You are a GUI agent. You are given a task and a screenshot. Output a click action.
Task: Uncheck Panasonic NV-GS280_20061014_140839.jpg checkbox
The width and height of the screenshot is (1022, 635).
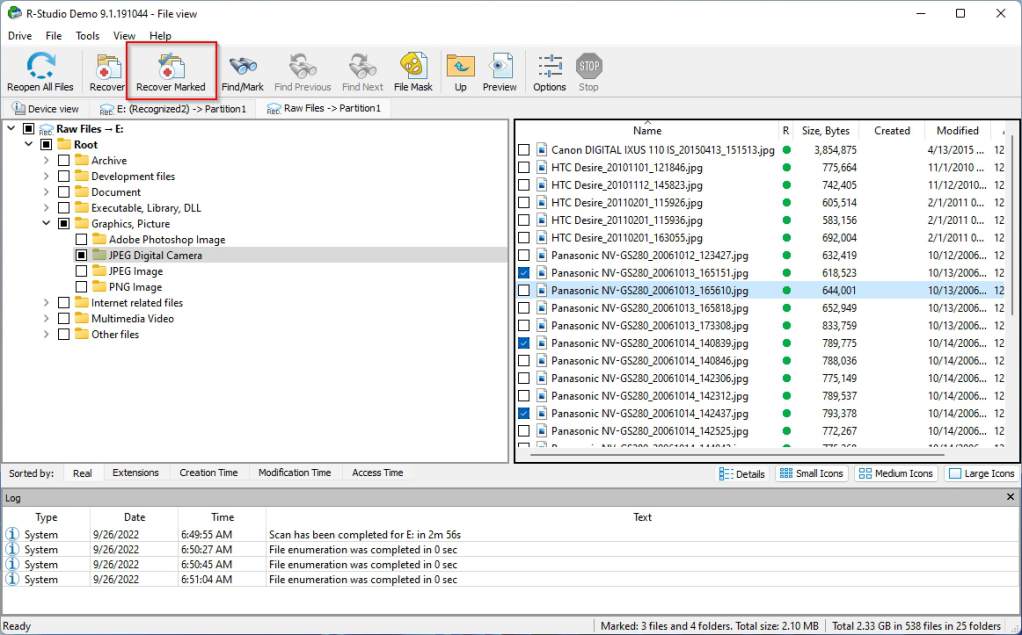[523, 343]
